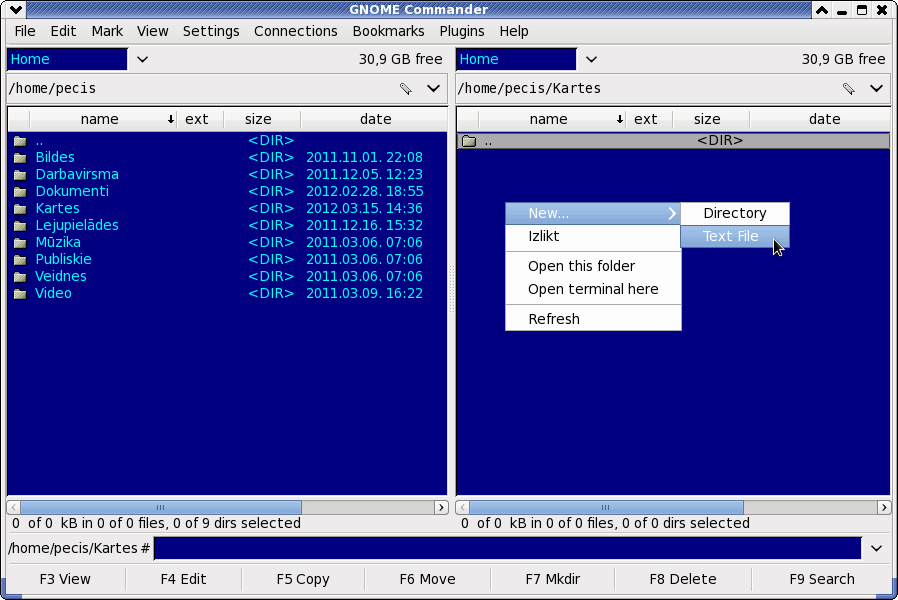898x600 pixels.
Task: Open the Bookmarks menu
Action: (388, 31)
